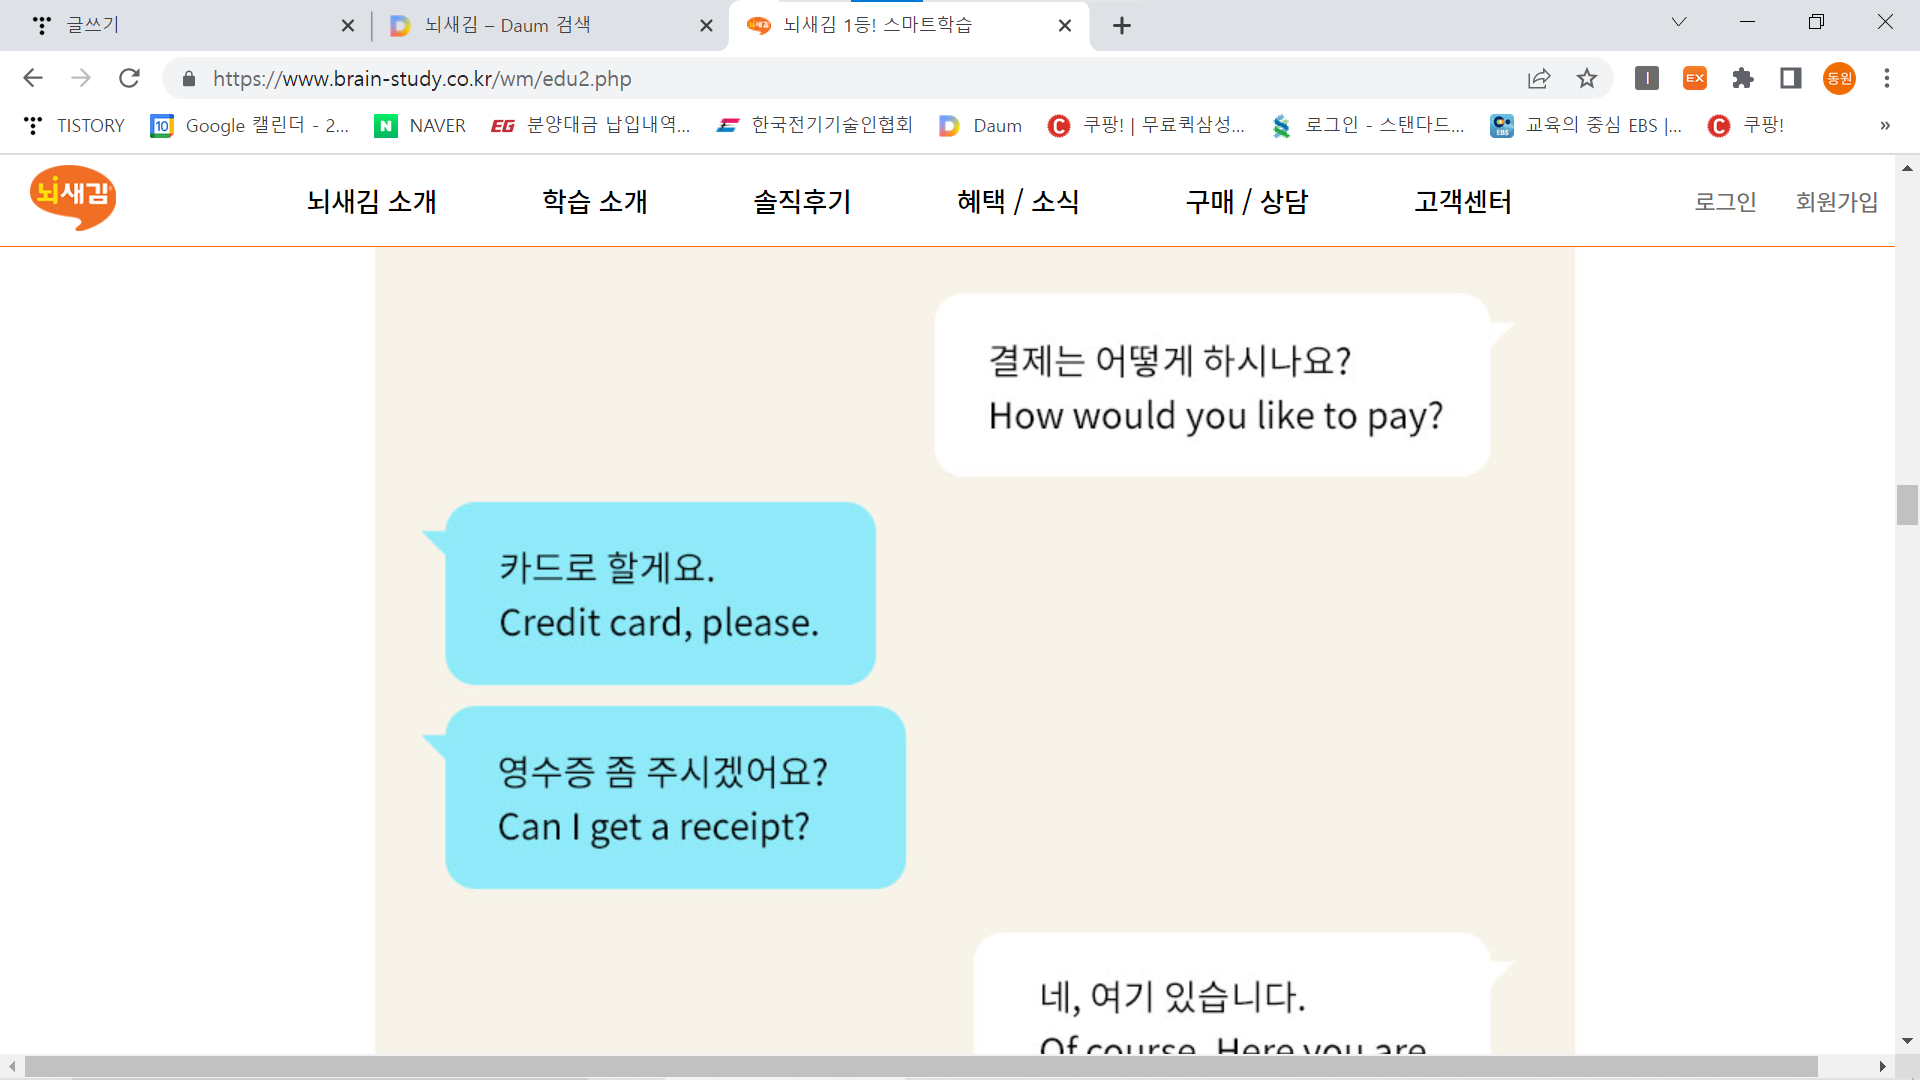This screenshot has height=1080, width=1920.
Task: Go back to the previous page
Action: [33, 78]
